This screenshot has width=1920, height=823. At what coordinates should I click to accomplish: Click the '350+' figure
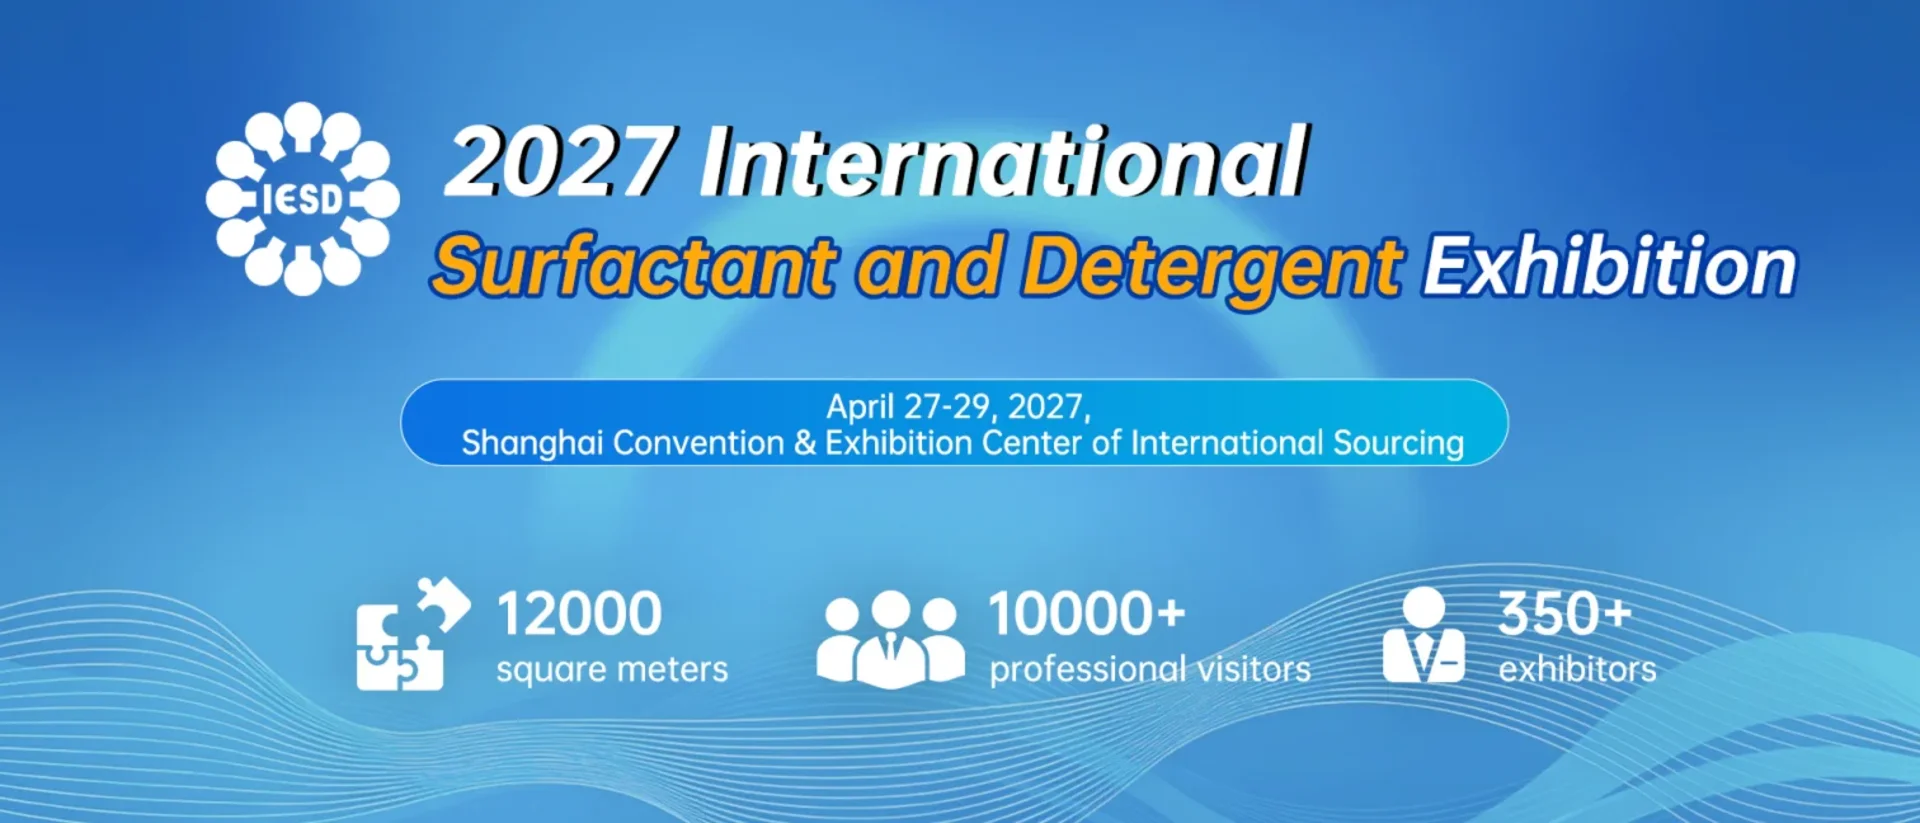(1565, 613)
